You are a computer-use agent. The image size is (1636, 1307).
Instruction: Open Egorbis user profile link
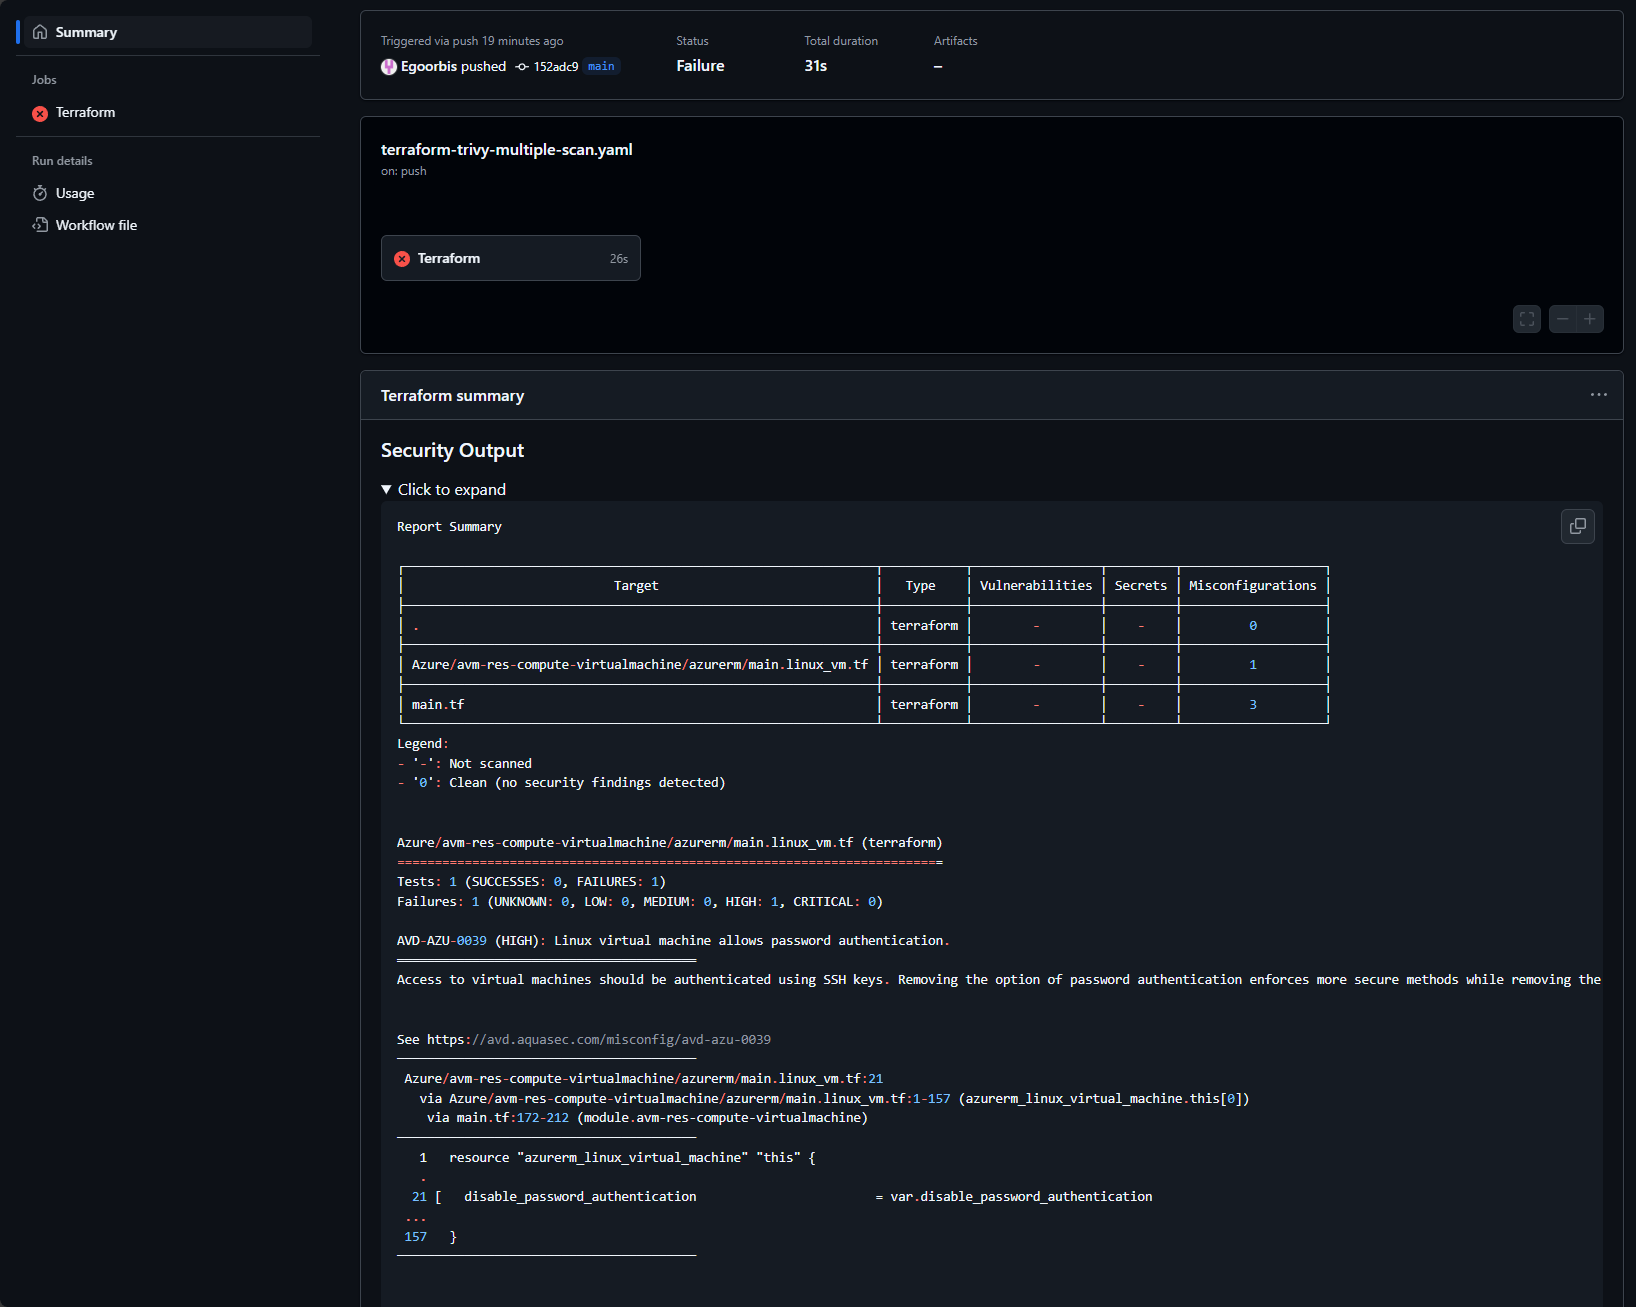[429, 67]
